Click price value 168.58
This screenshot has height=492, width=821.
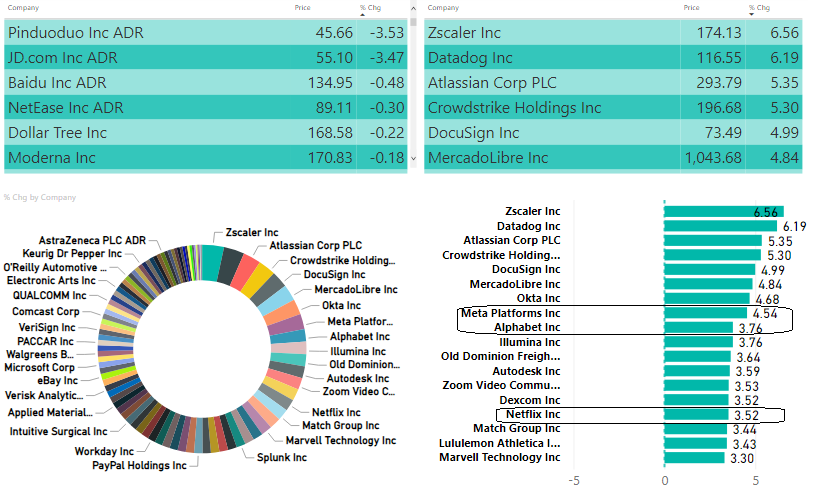click(x=330, y=133)
